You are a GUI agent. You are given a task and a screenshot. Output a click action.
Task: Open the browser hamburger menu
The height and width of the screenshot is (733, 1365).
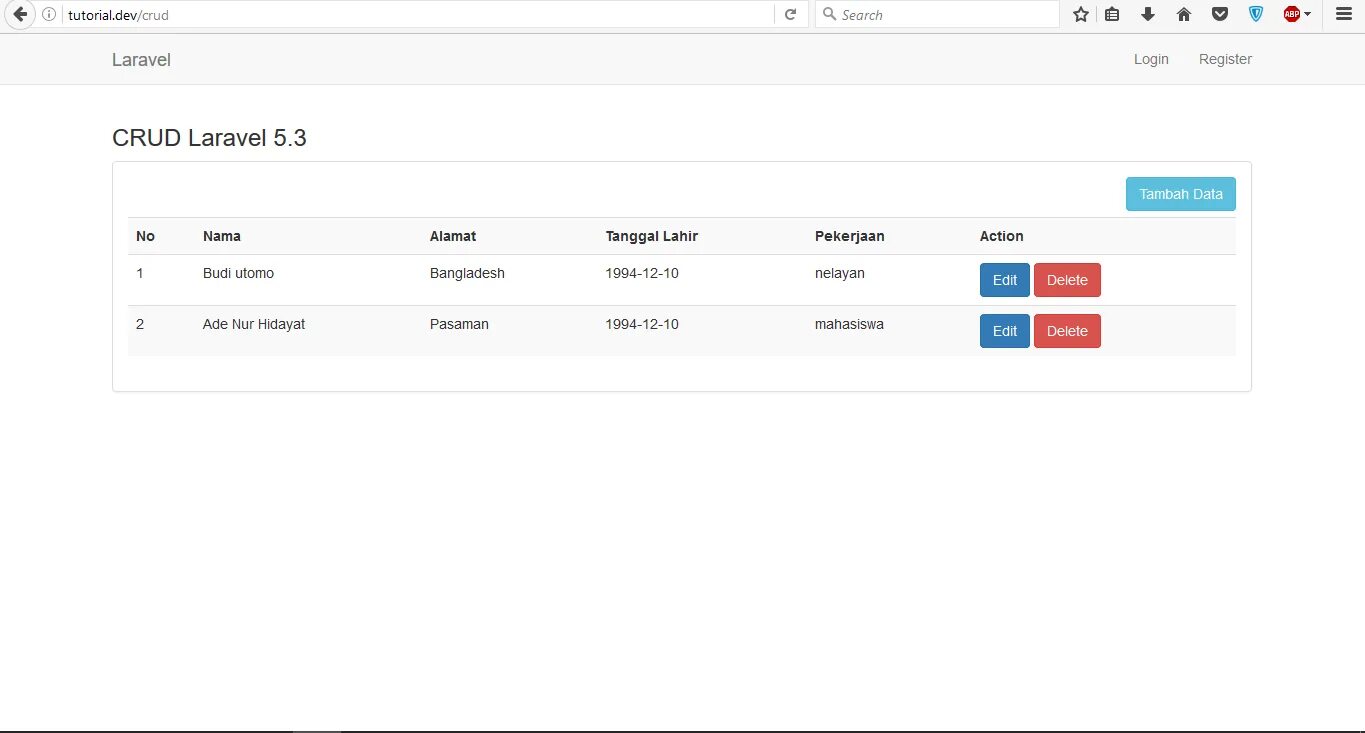coord(1343,14)
